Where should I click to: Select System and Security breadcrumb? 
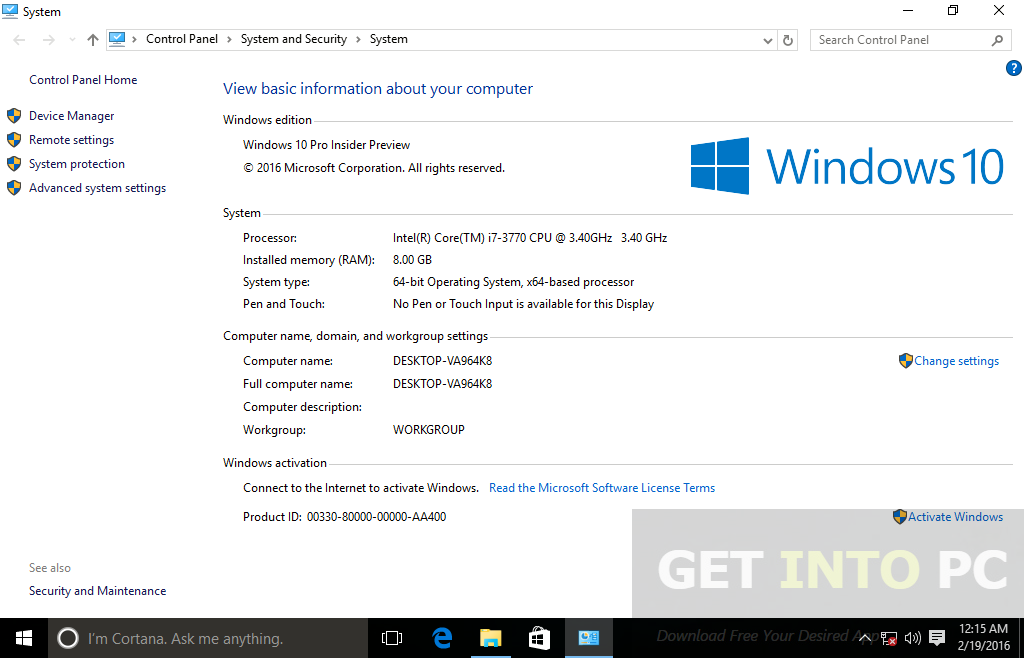click(x=294, y=39)
